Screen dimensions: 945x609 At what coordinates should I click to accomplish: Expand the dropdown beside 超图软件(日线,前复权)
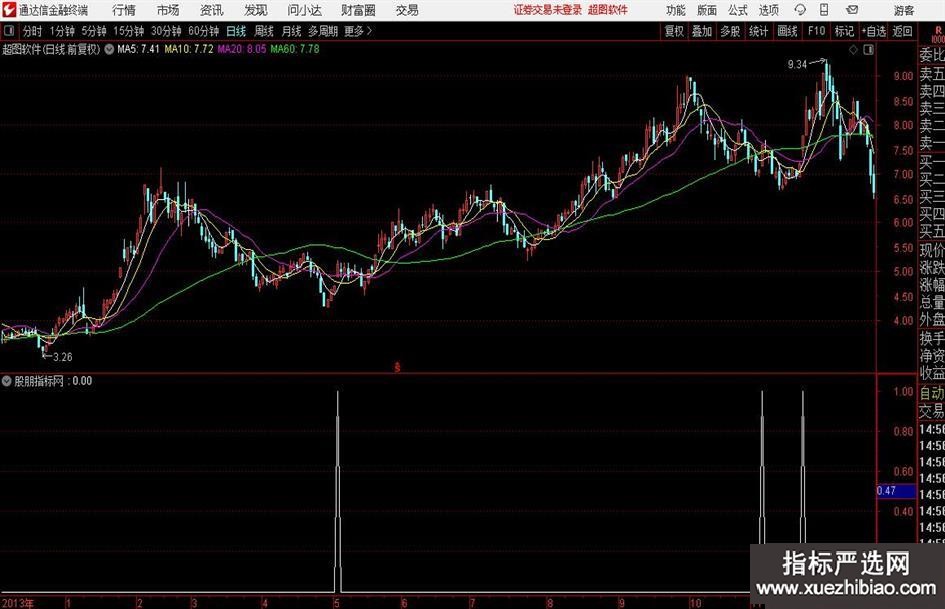109,49
